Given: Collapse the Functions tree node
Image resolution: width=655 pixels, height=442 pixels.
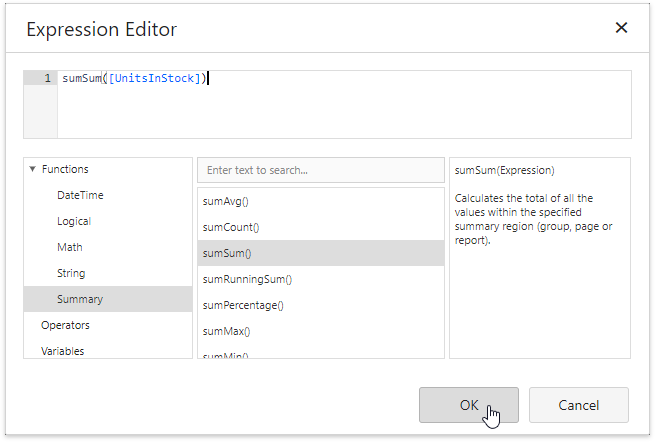Looking at the screenshot, I should tap(33, 169).
